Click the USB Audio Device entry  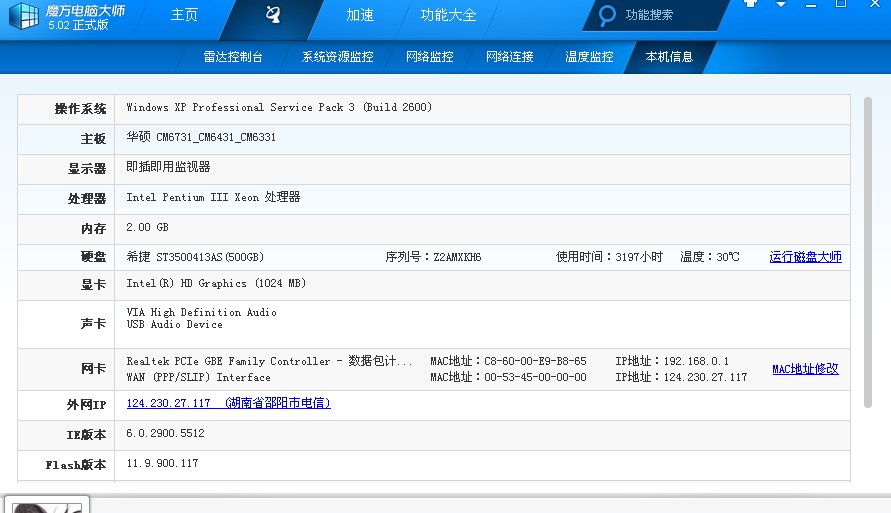coord(174,324)
